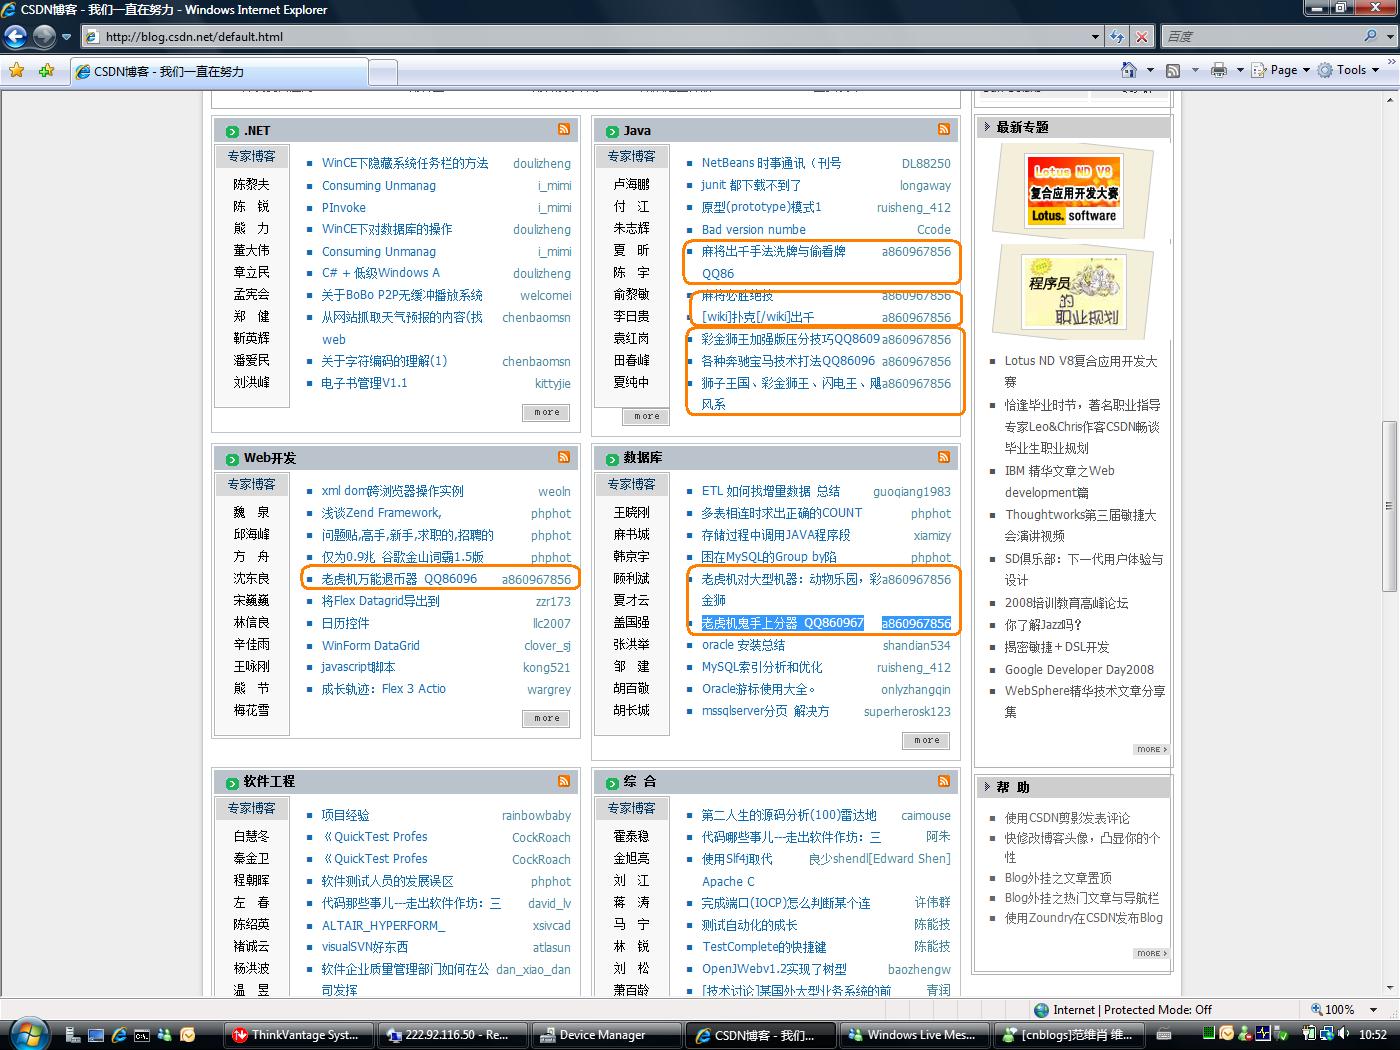The image size is (1400, 1050).
Task: Open a new blank tab
Action: click(382, 72)
